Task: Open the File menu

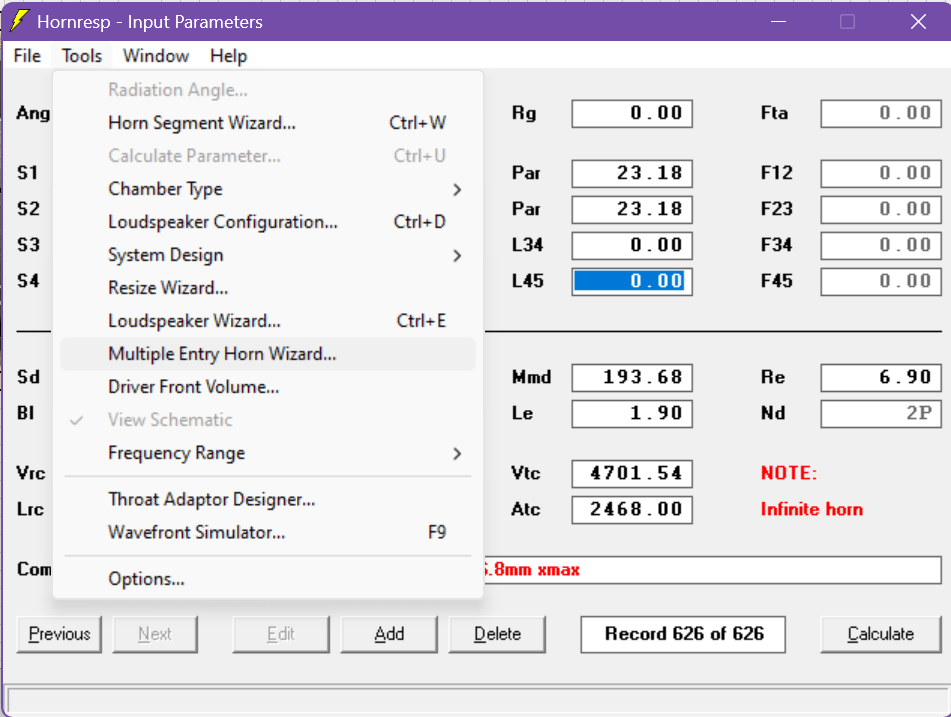Action: click(27, 56)
